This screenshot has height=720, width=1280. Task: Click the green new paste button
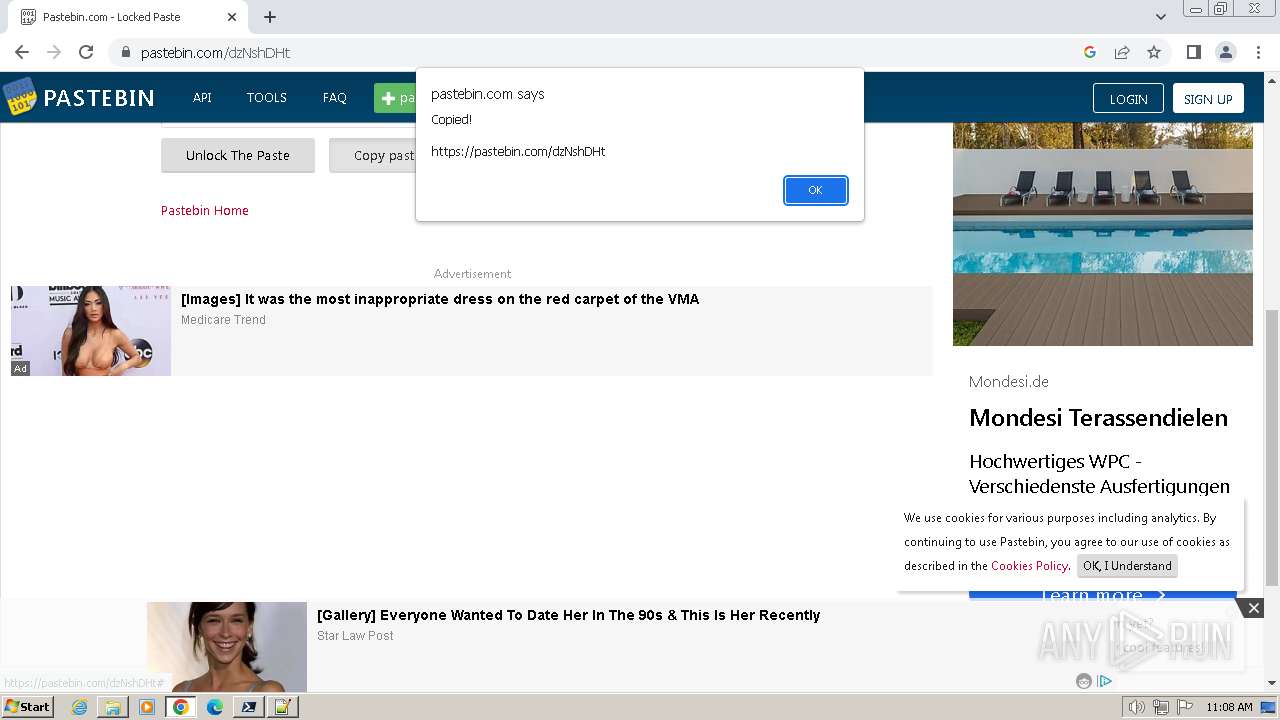click(396, 98)
